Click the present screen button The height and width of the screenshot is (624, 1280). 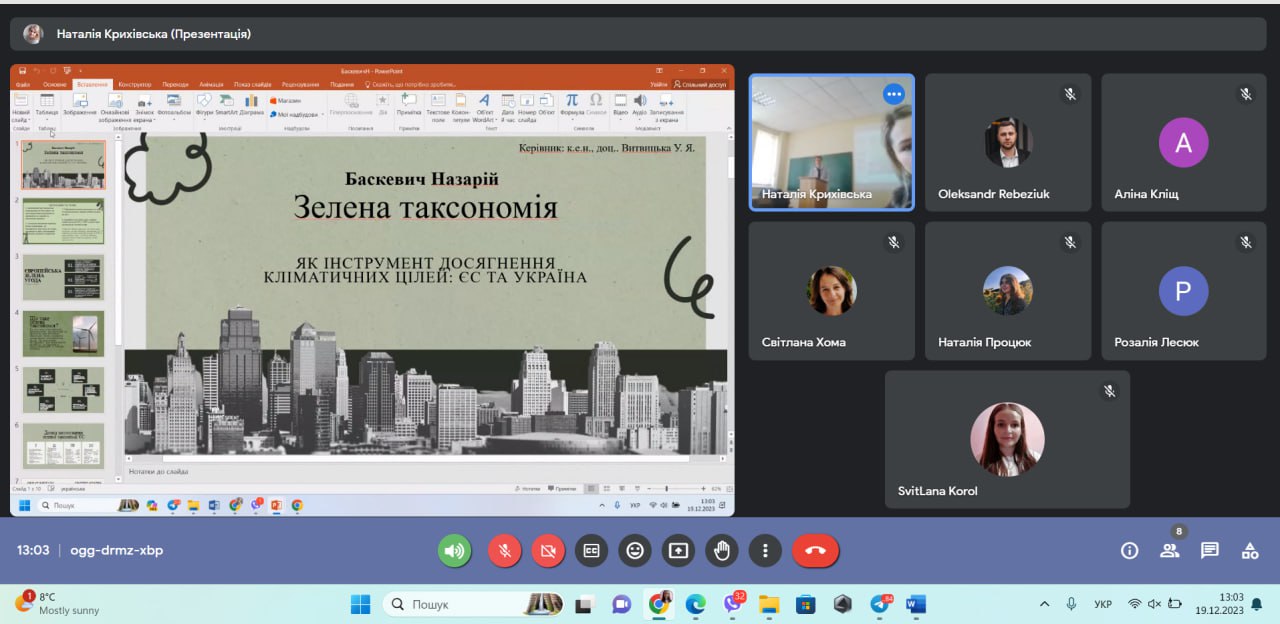coord(678,550)
